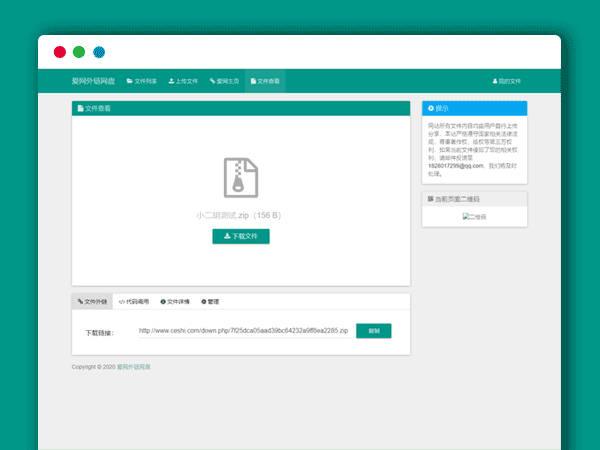Viewport: 600px width, 450px height.
Task: Open 我的文件 user menu
Action: 507,80
